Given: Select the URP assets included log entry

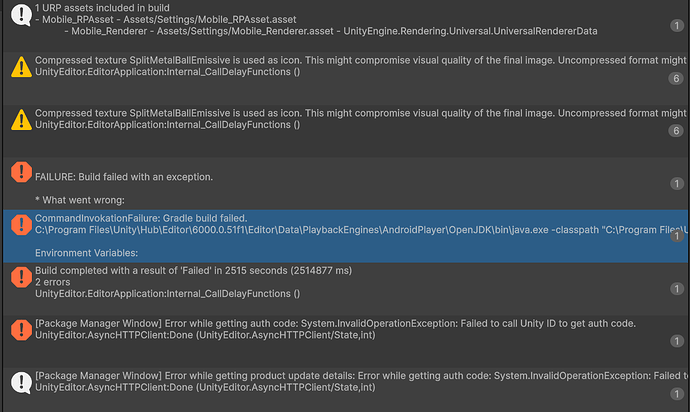Looking at the screenshot, I should point(300,20).
